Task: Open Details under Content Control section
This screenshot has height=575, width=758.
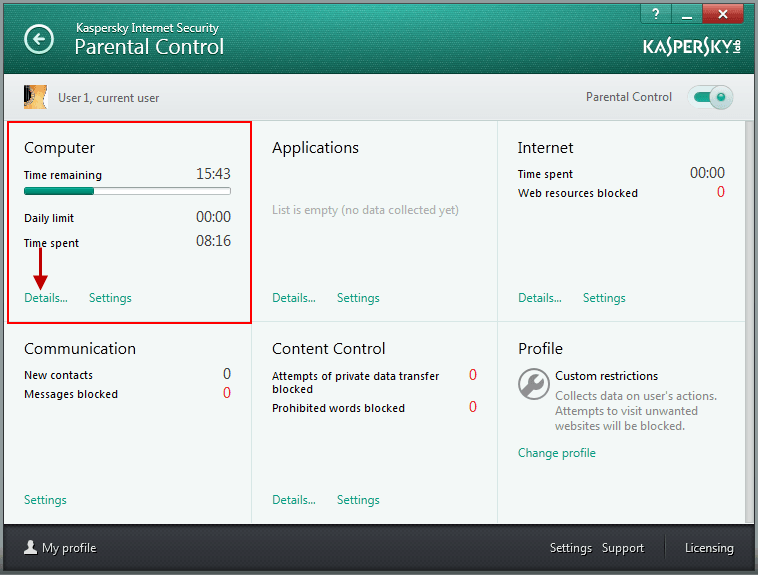Action: pos(294,500)
